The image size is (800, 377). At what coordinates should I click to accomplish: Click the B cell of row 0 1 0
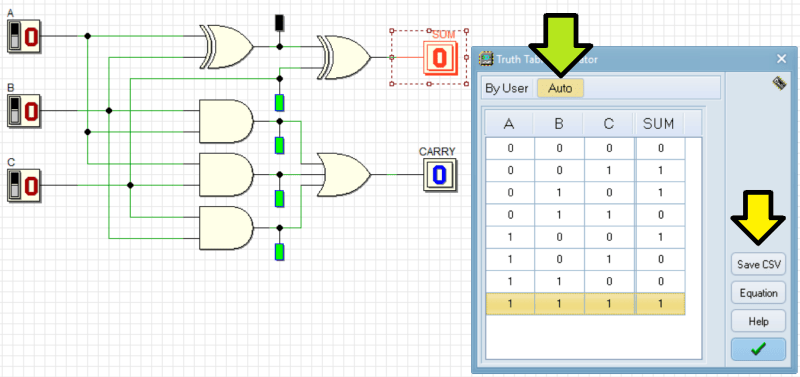pyautogui.click(x=560, y=193)
